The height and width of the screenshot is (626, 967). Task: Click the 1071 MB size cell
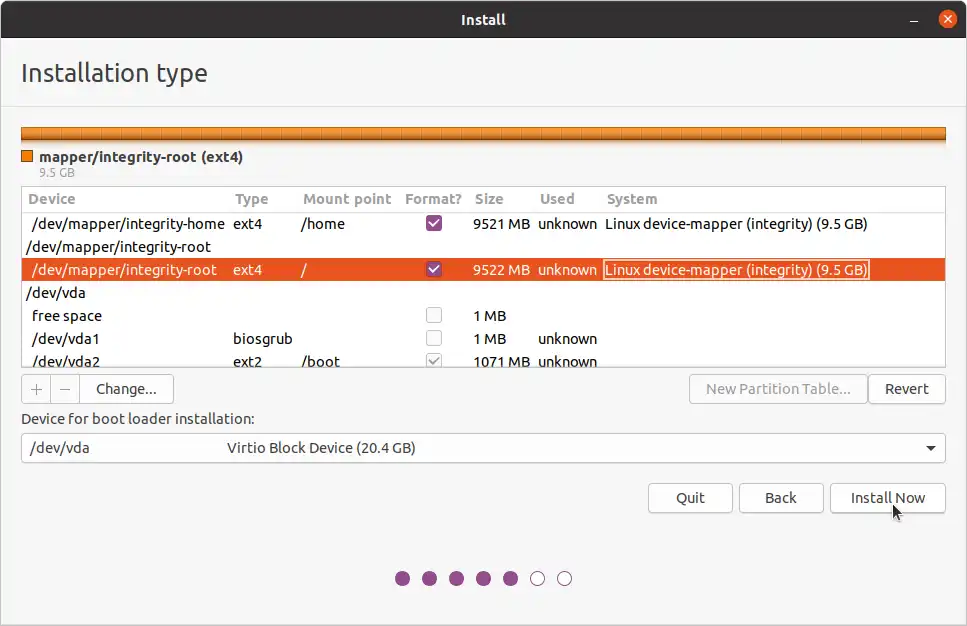(501, 361)
